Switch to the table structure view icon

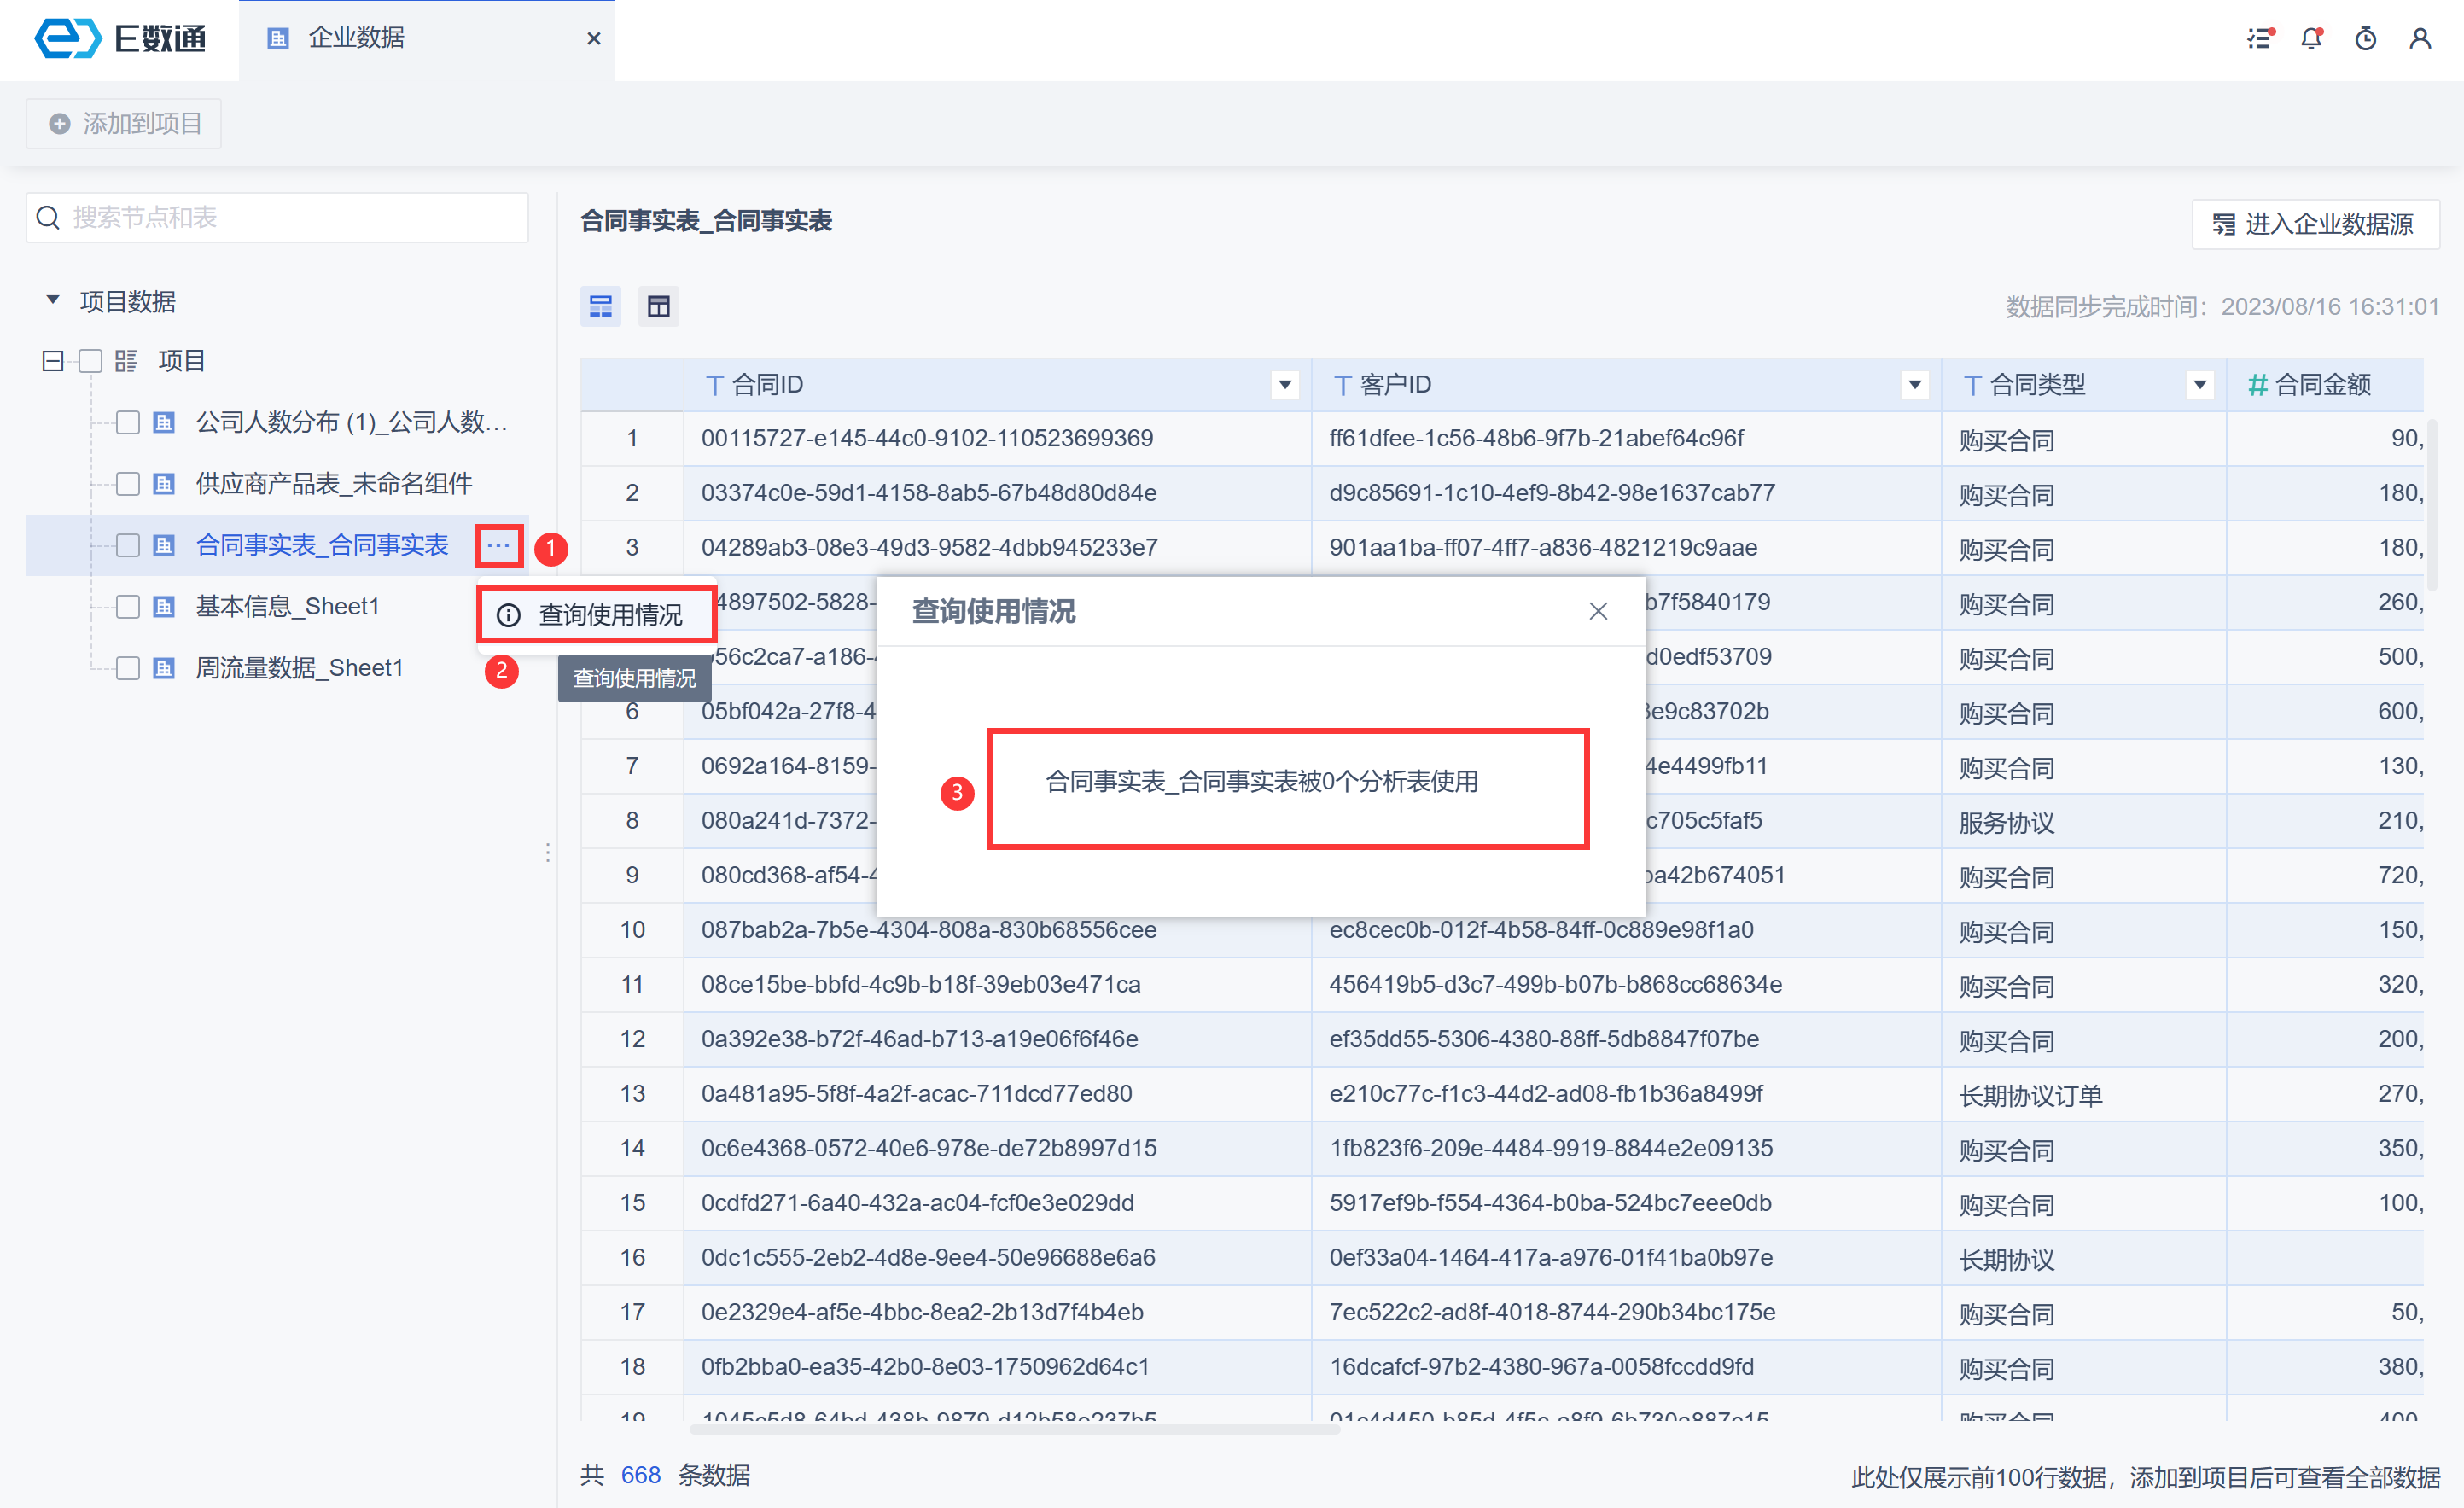(x=658, y=306)
